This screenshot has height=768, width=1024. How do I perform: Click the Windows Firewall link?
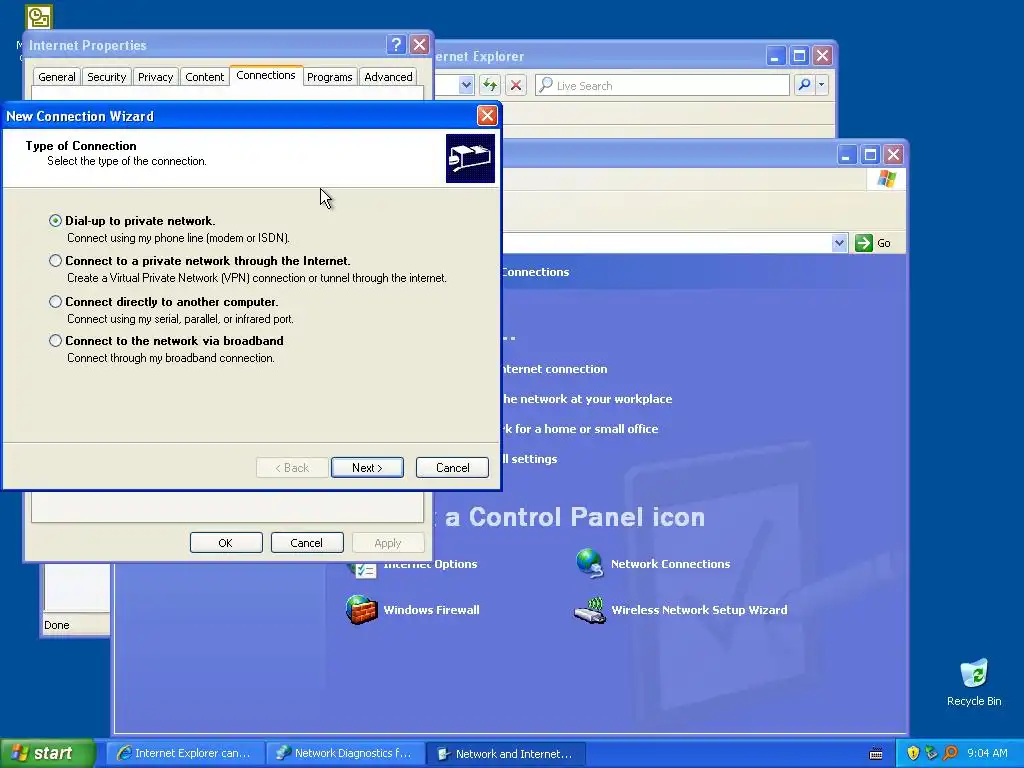point(431,610)
